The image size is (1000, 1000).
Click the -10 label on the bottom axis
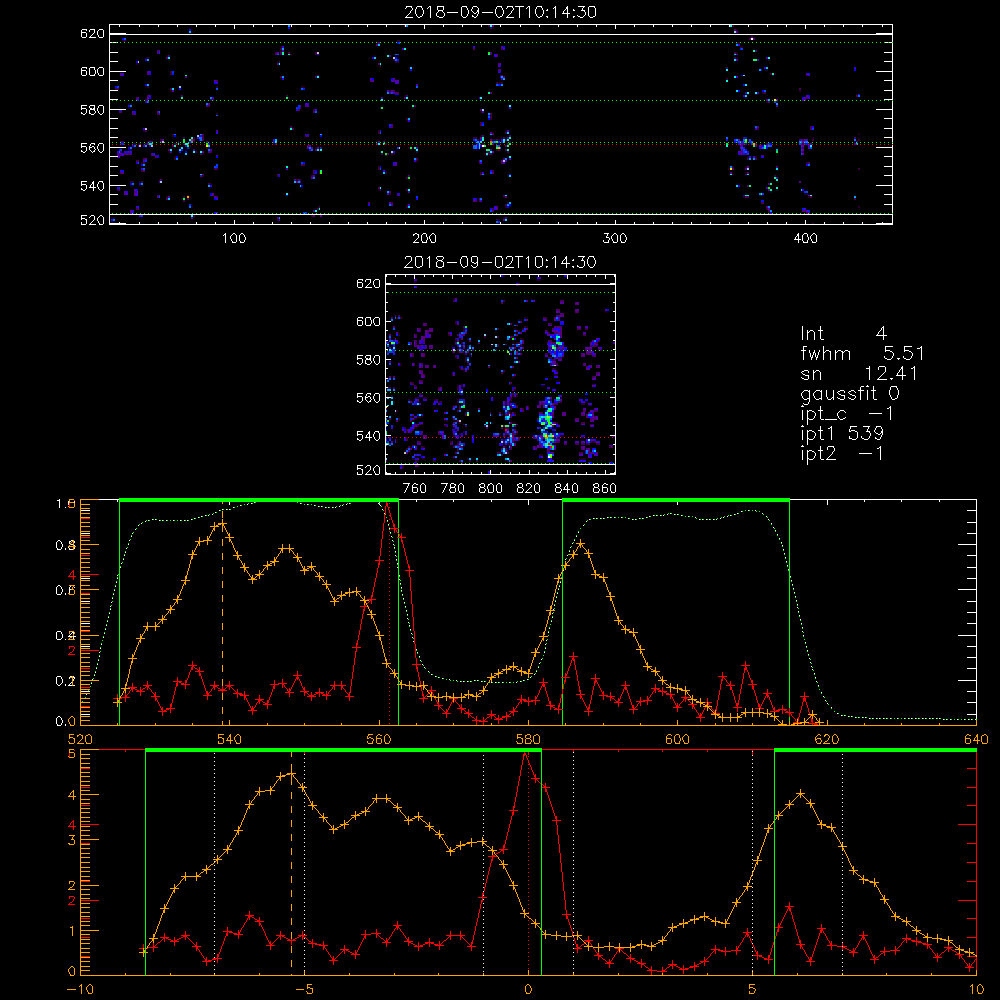(80, 989)
